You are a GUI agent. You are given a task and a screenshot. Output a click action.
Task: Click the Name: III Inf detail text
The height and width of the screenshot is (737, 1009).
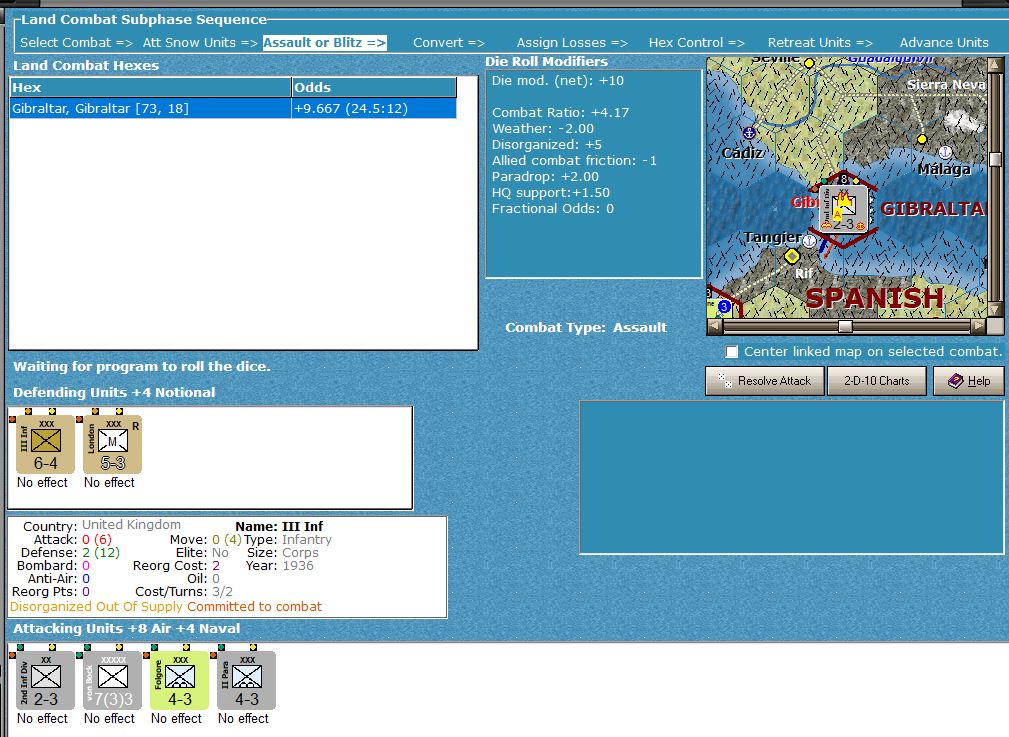pos(279,527)
